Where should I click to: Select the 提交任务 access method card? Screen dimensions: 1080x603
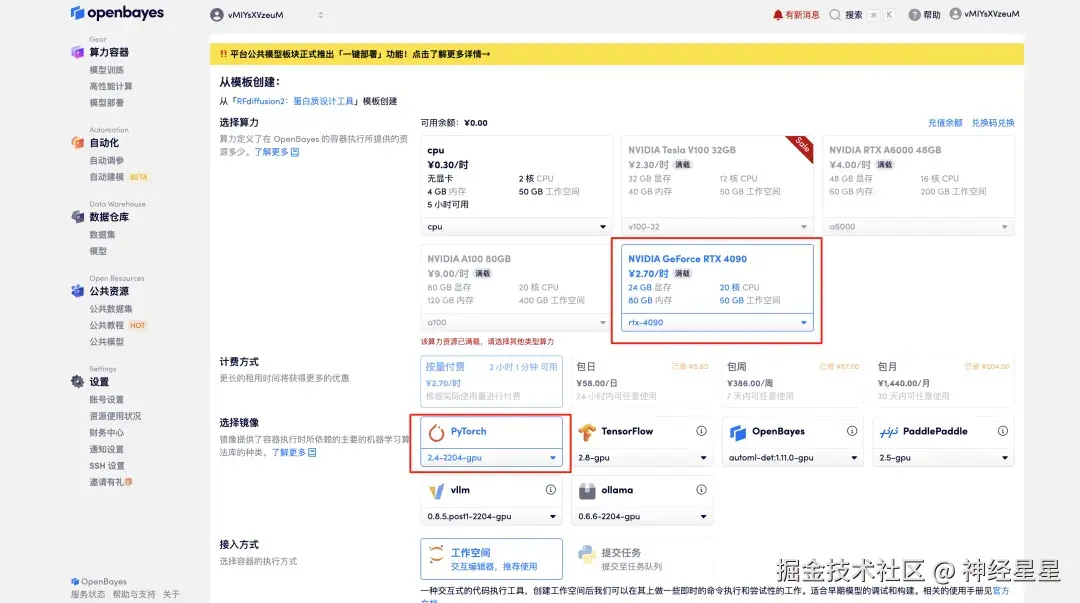[642, 559]
